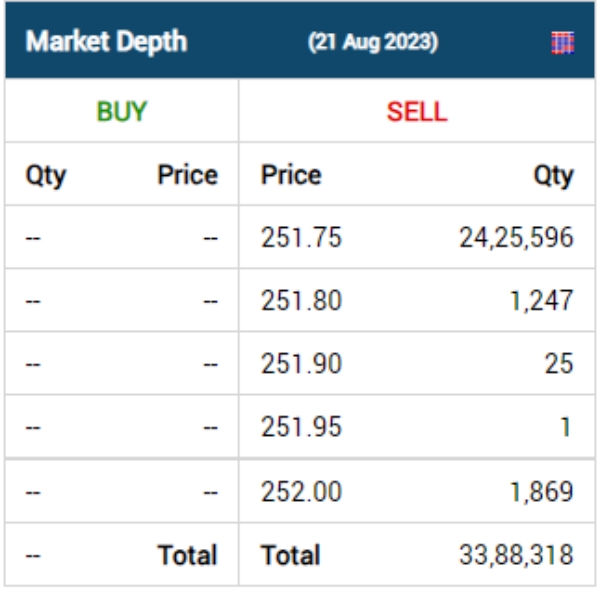Click sell price 251.80
Image resolution: width=600 pixels, height=596 pixels.
click(301, 301)
